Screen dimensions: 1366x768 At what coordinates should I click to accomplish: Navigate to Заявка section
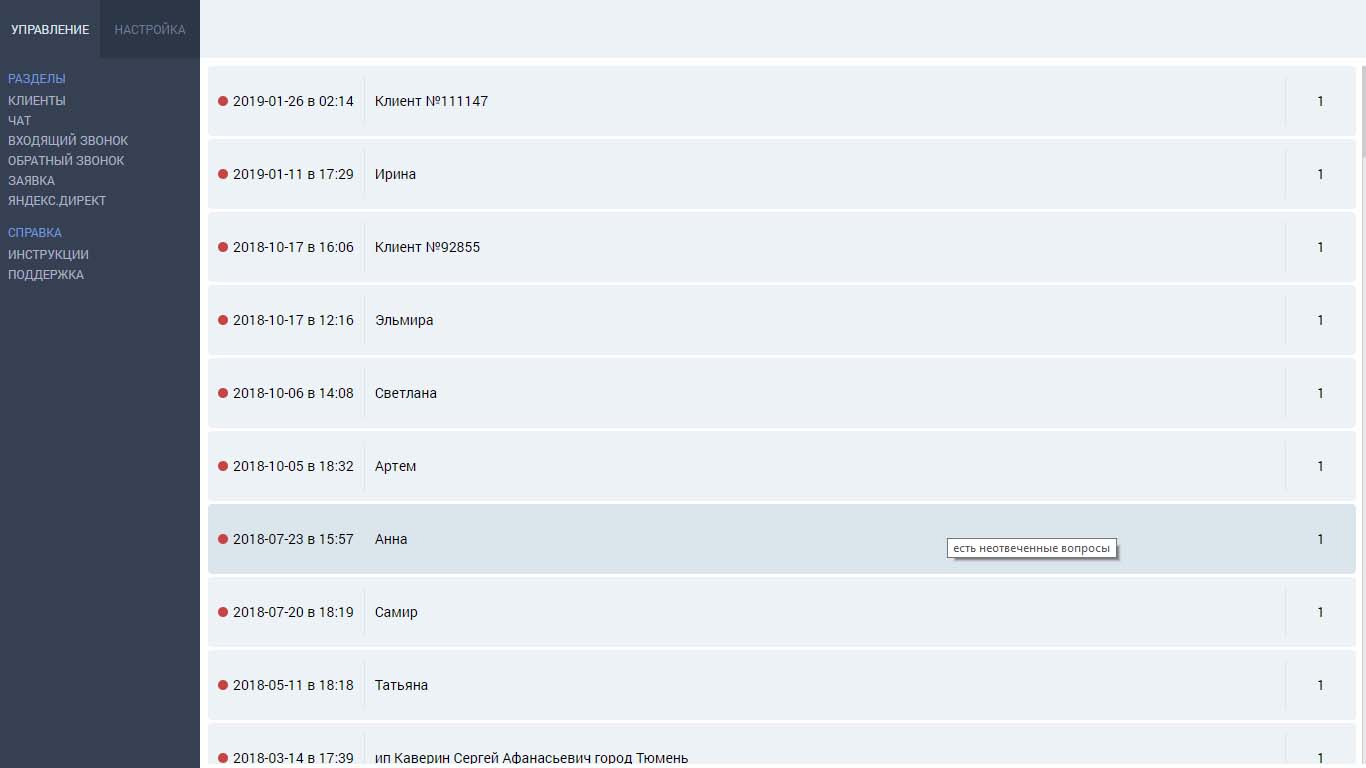32,181
